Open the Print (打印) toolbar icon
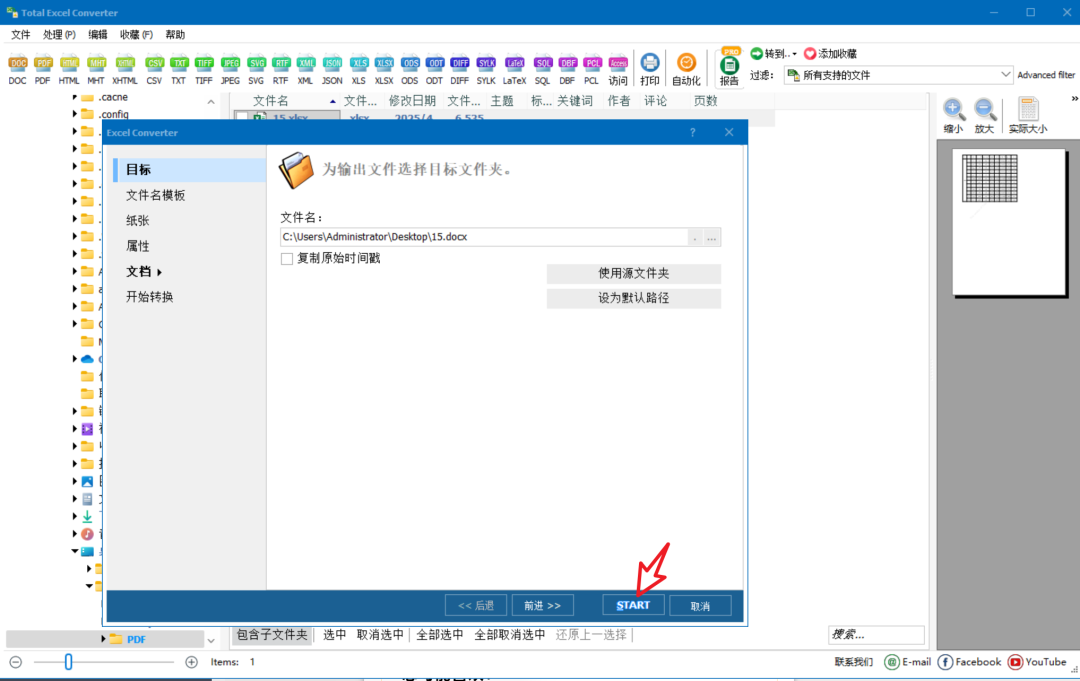The width and height of the screenshot is (1080, 681). pyautogui.click(x=650, y=70)
